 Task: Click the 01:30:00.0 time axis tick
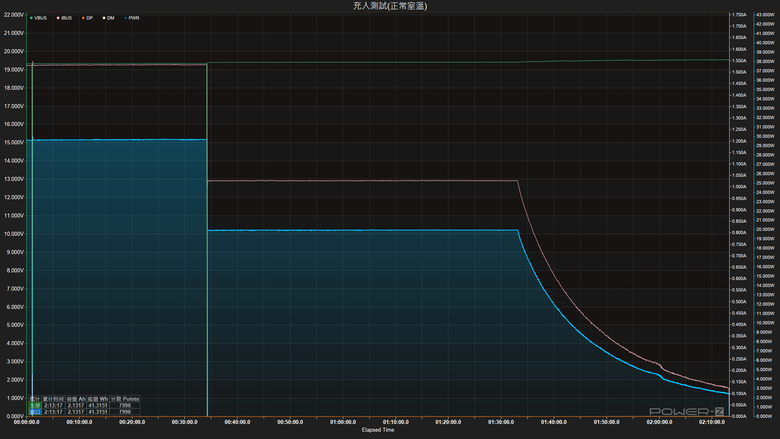[501, 422]
